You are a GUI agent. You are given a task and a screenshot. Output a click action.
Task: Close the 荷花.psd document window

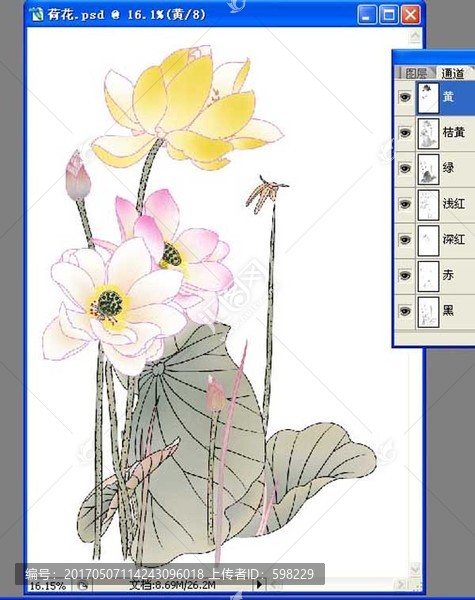point(410,15)
